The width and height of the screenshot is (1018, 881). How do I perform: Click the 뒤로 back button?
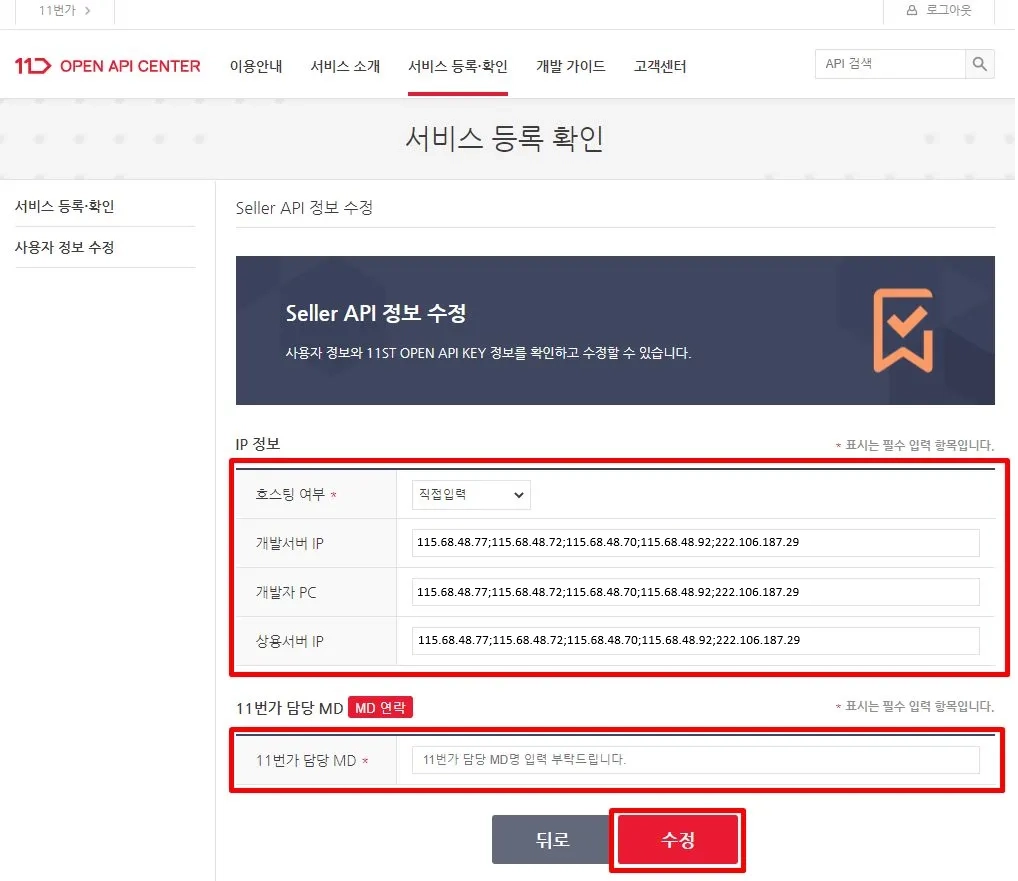pos(552,839)
